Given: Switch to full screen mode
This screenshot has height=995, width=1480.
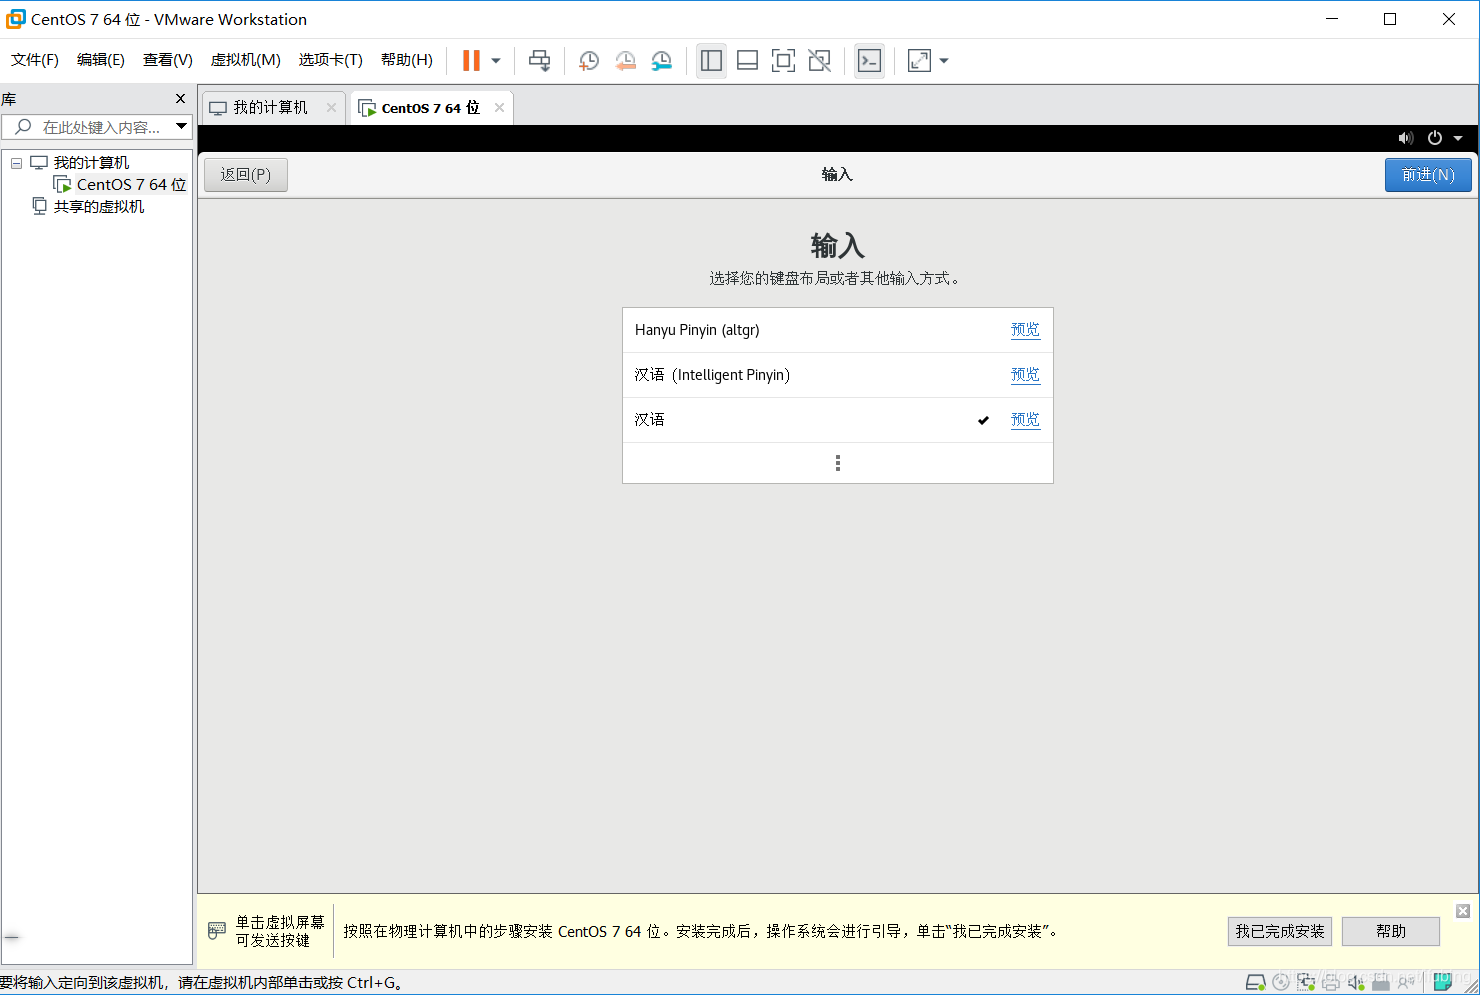Looking at the screenshot, I should click(x=783, y=61).
